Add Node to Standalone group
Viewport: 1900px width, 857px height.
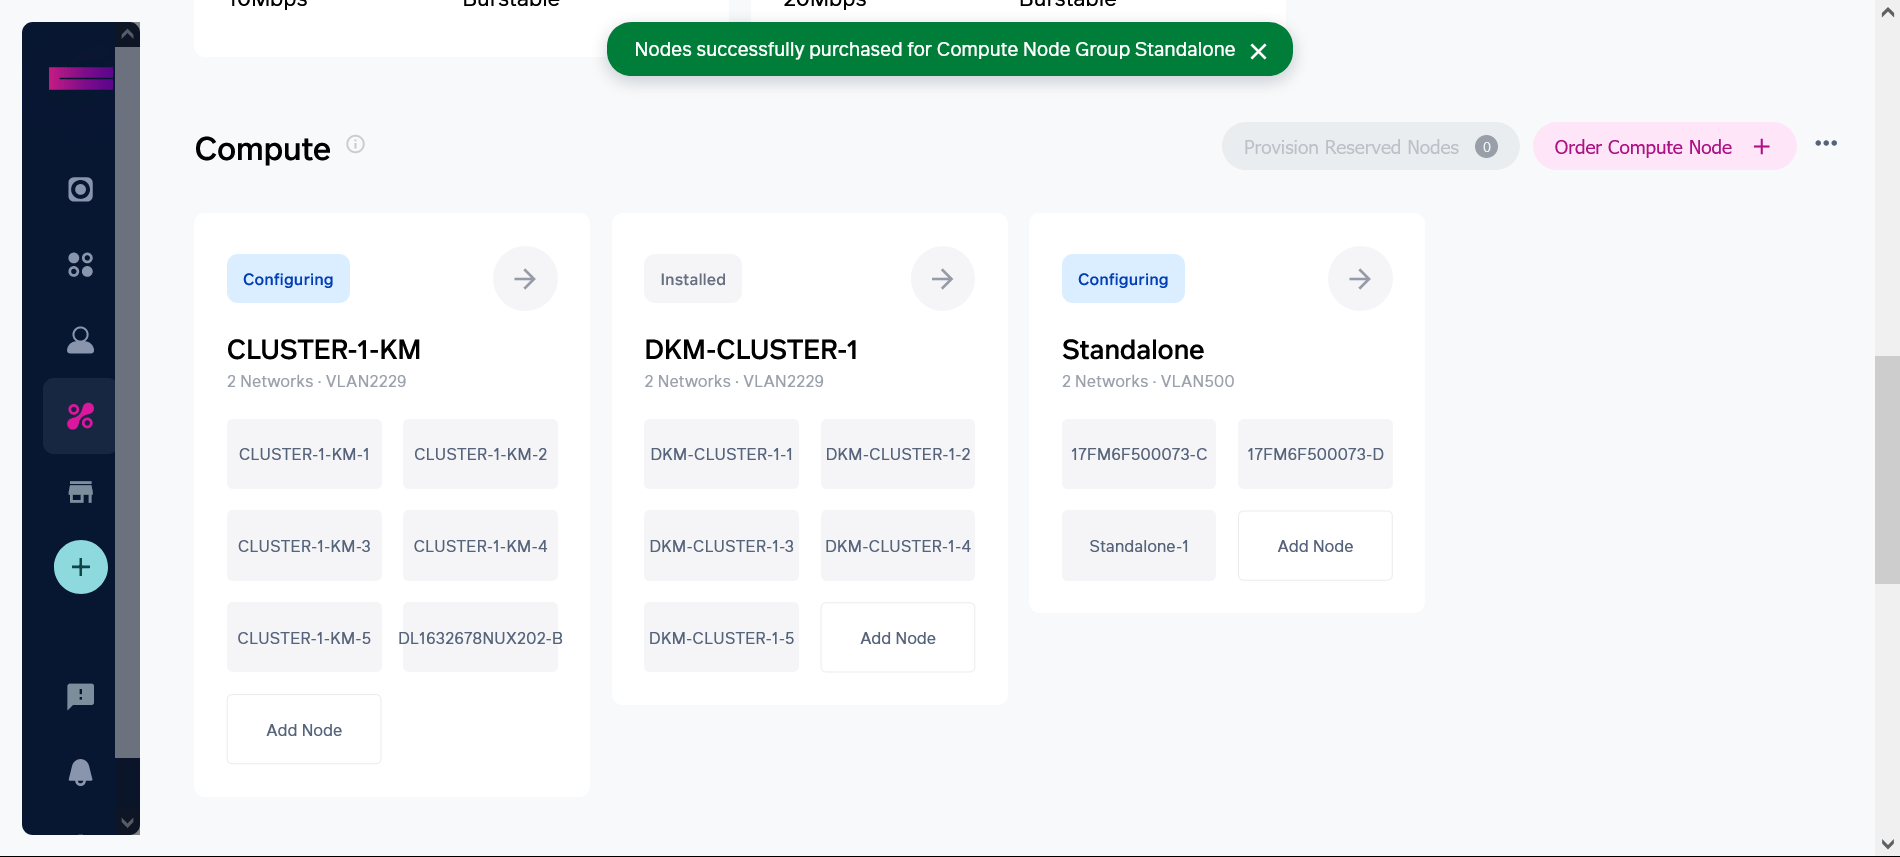pyautogui.click(x=1315, y=546)
